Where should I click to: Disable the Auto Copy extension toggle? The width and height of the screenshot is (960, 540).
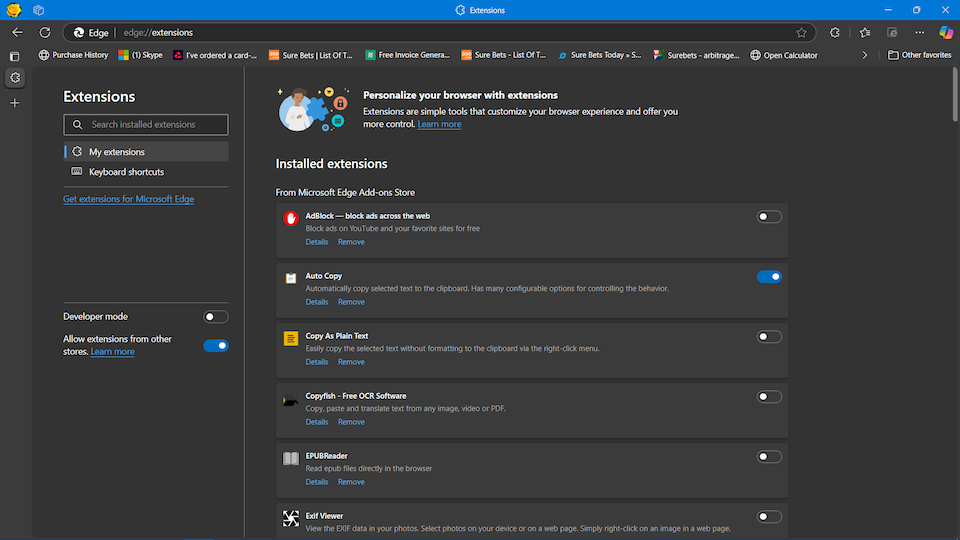(x=769, y=277)
